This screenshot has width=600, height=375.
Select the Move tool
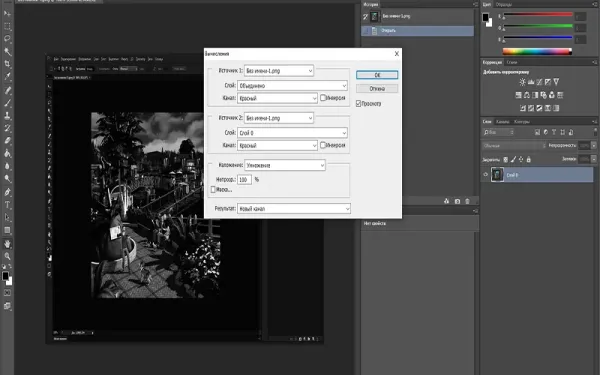pyautogui.click(x=7, y=14)
